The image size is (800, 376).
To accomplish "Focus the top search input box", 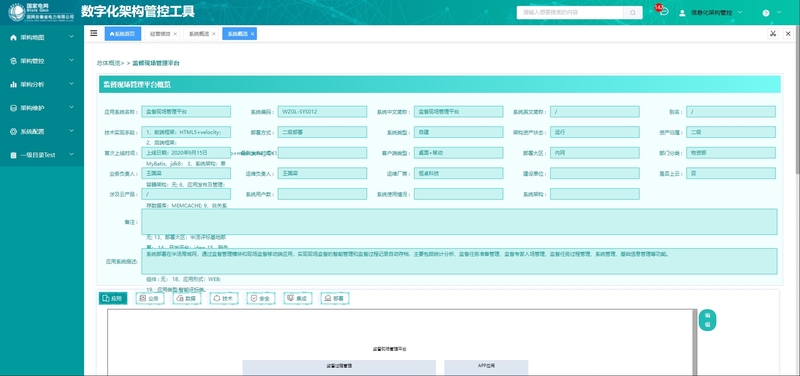I will coord(570,13).
